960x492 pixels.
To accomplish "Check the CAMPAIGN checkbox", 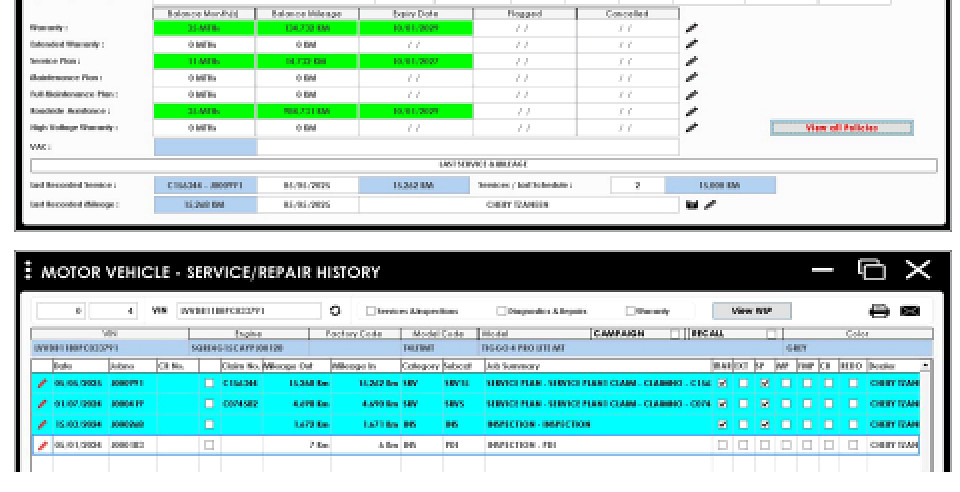I will point(675,334).
